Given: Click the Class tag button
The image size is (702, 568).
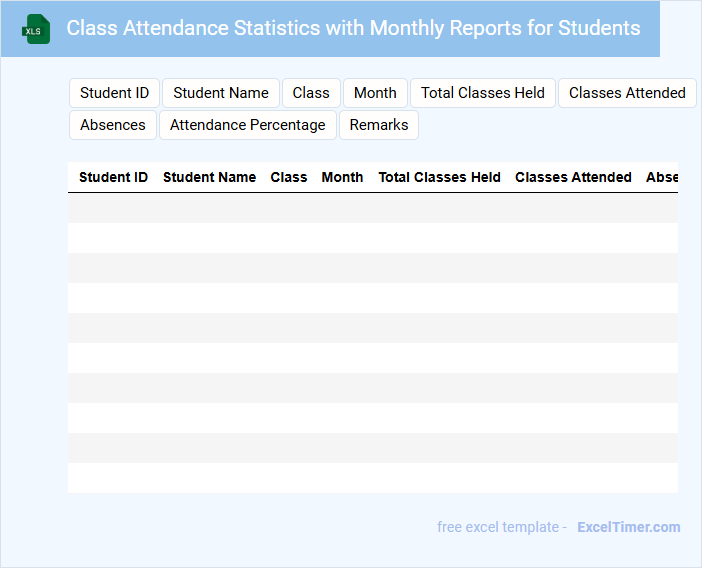Looking at the screenshot, I should (311, 93).
